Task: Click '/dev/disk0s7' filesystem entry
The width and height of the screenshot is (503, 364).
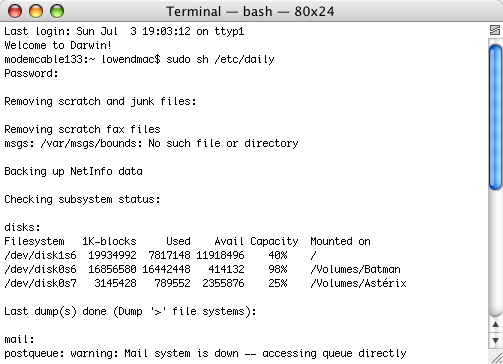Action: pos(40,283)
